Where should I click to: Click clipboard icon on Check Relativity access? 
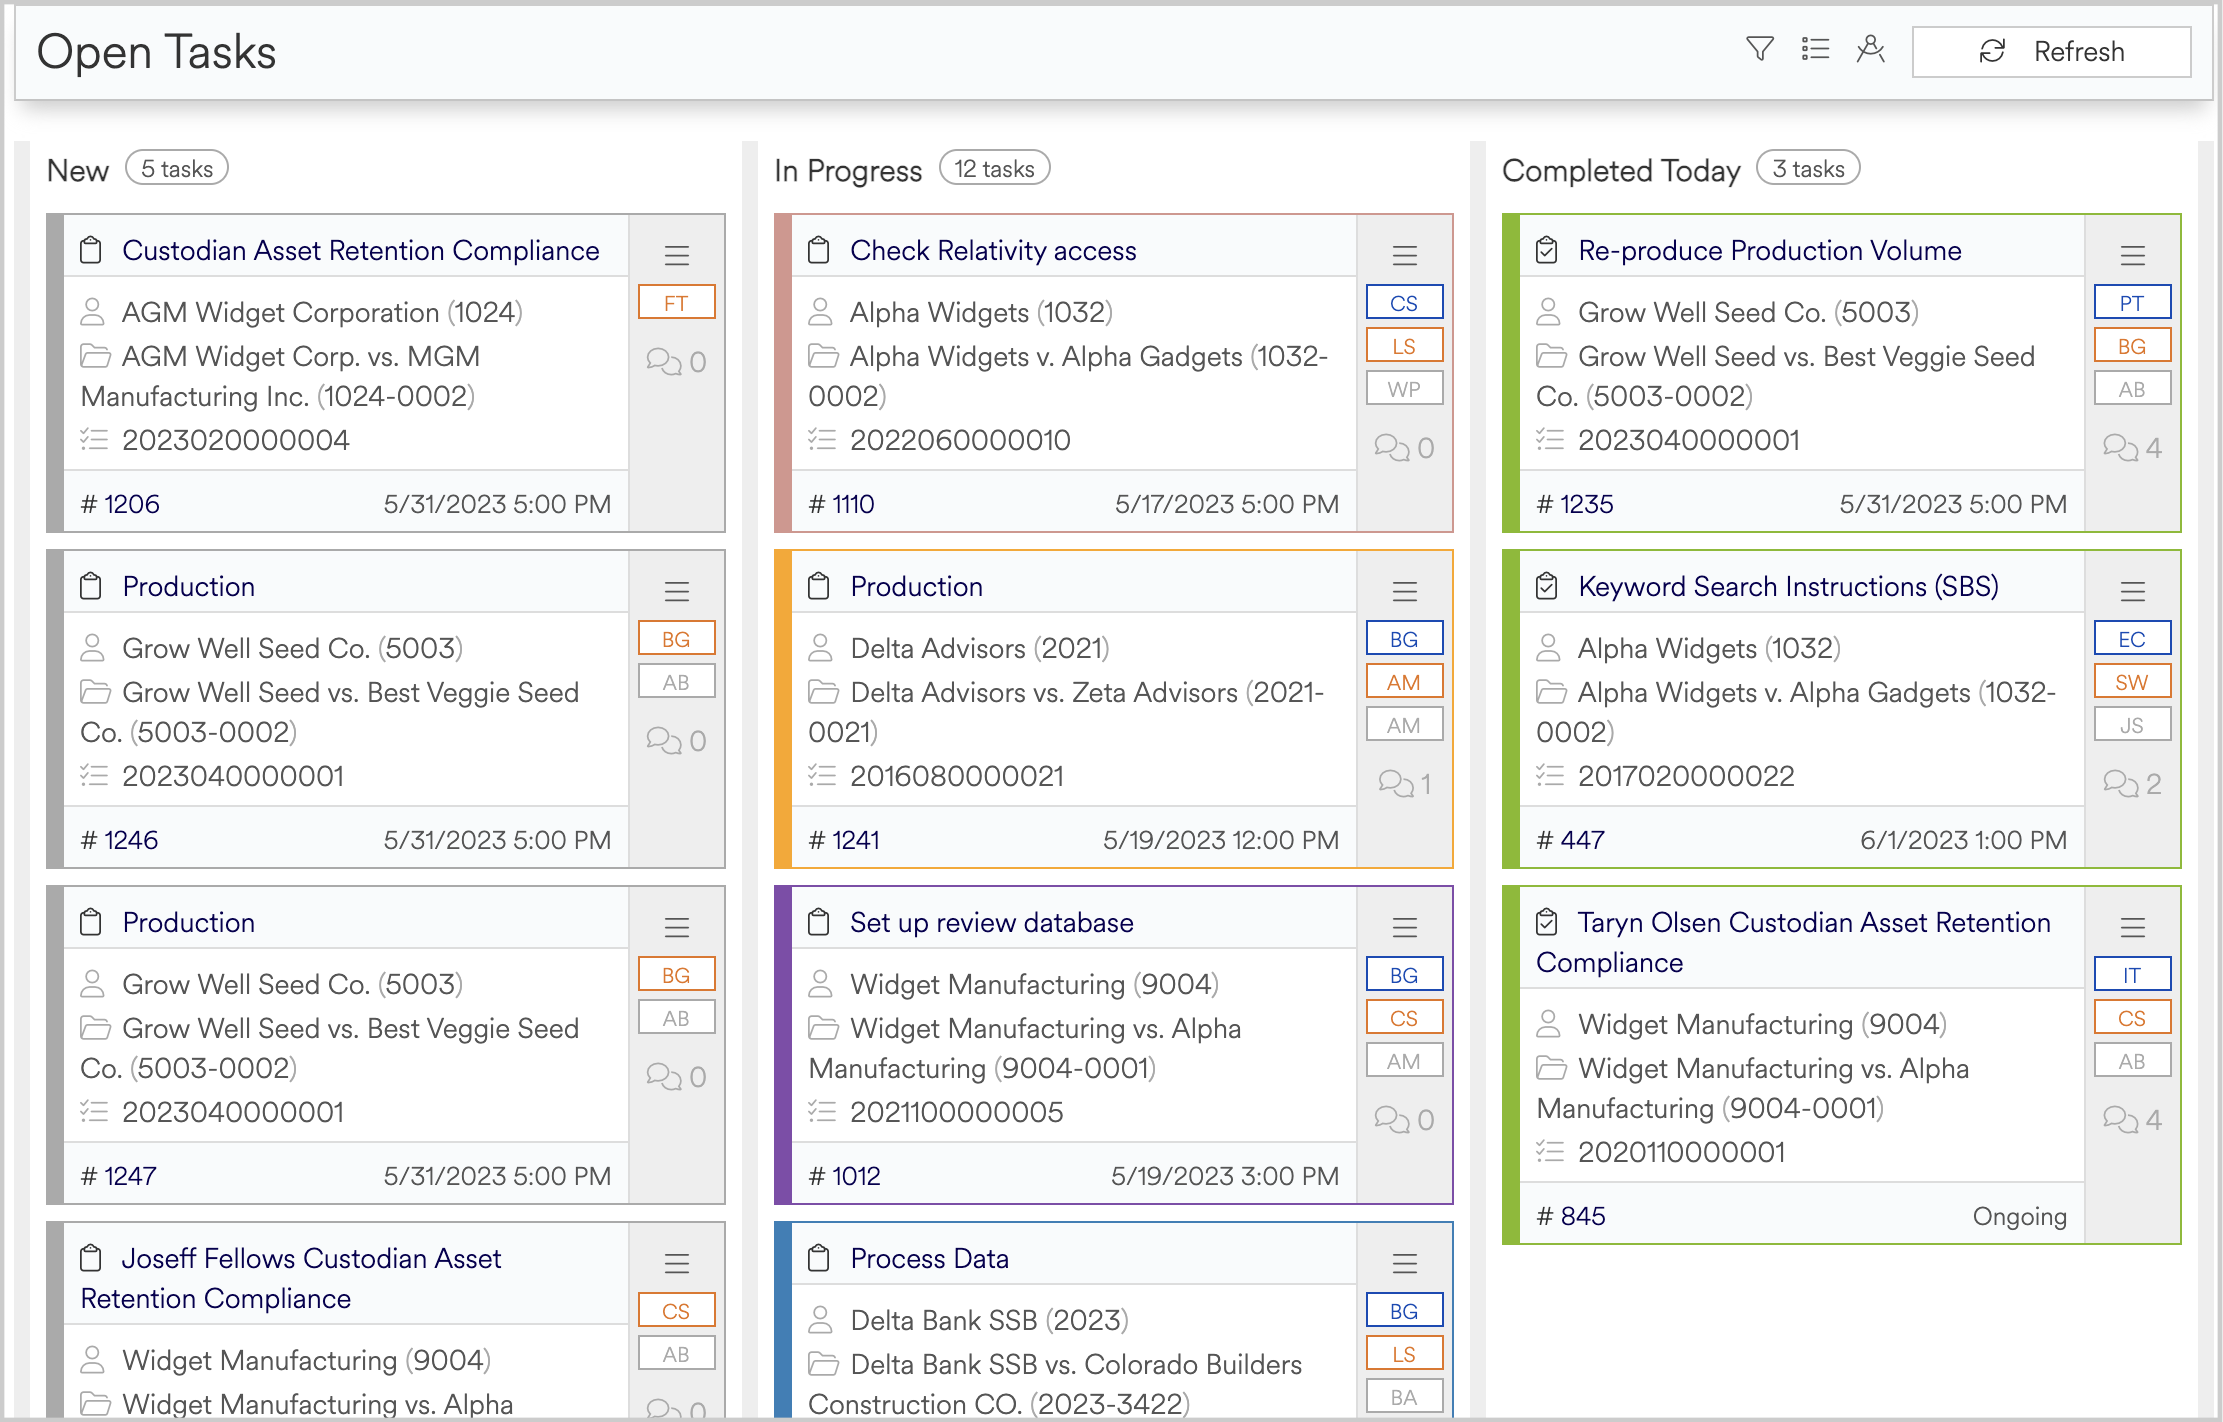[819, 250]
